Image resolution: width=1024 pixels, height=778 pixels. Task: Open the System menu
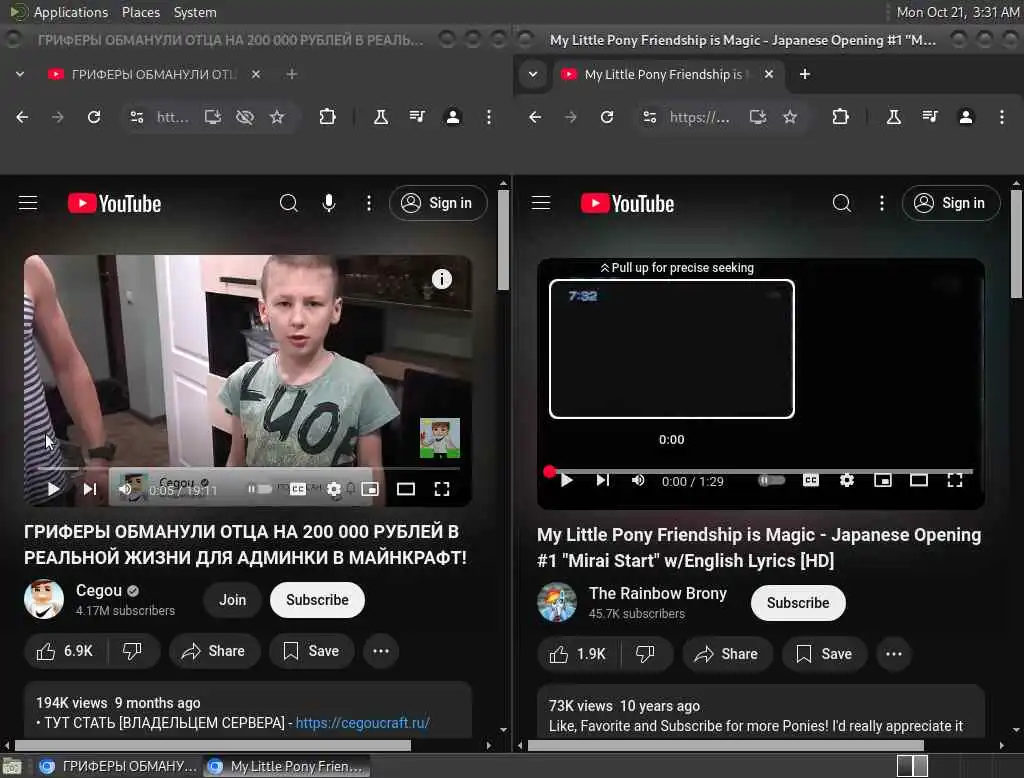click(x=195, y=12)
